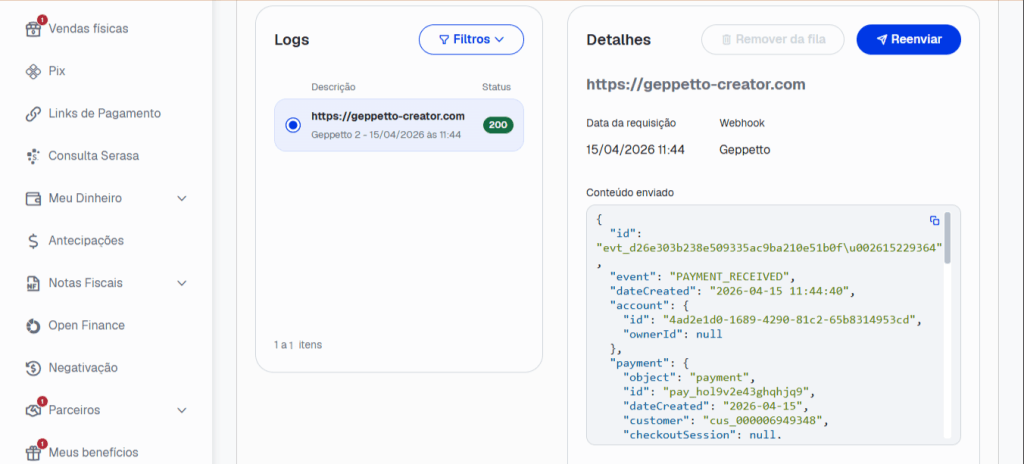
Task: Click the Reenviar button
Action: pyautogui.click(x=908, y=39)
